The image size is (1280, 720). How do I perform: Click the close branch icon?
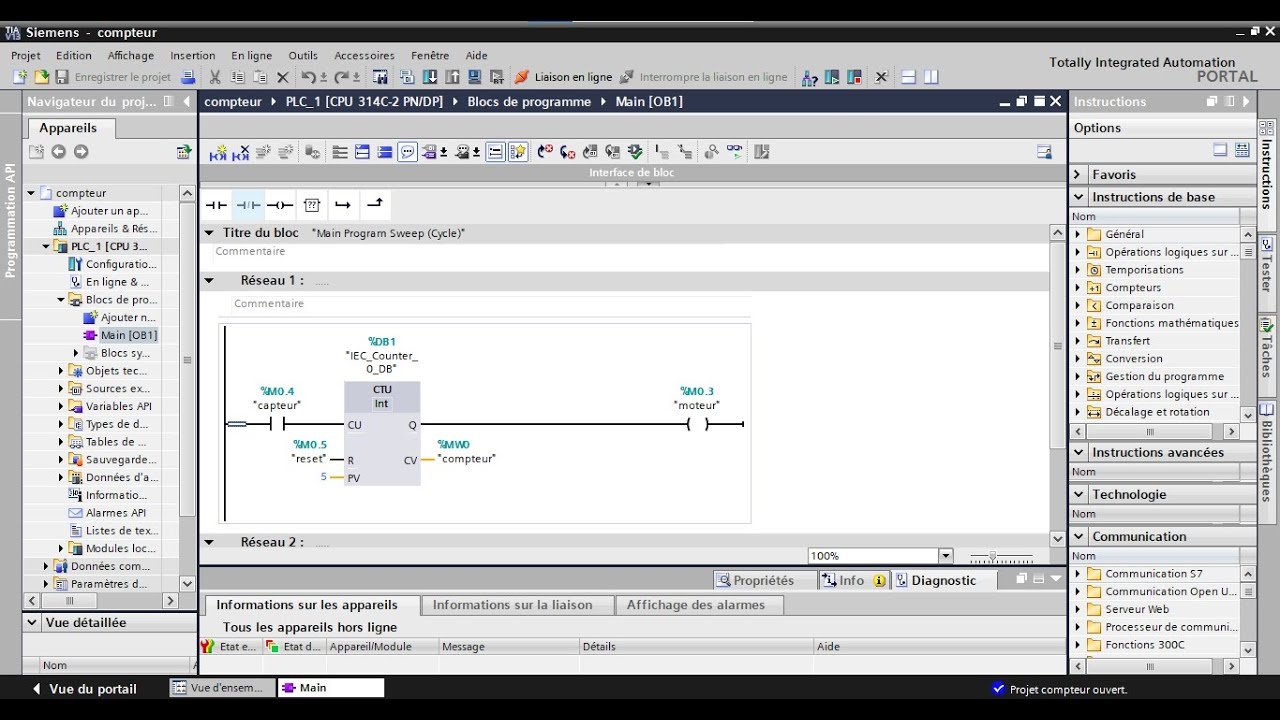click(x=375, y=205)
